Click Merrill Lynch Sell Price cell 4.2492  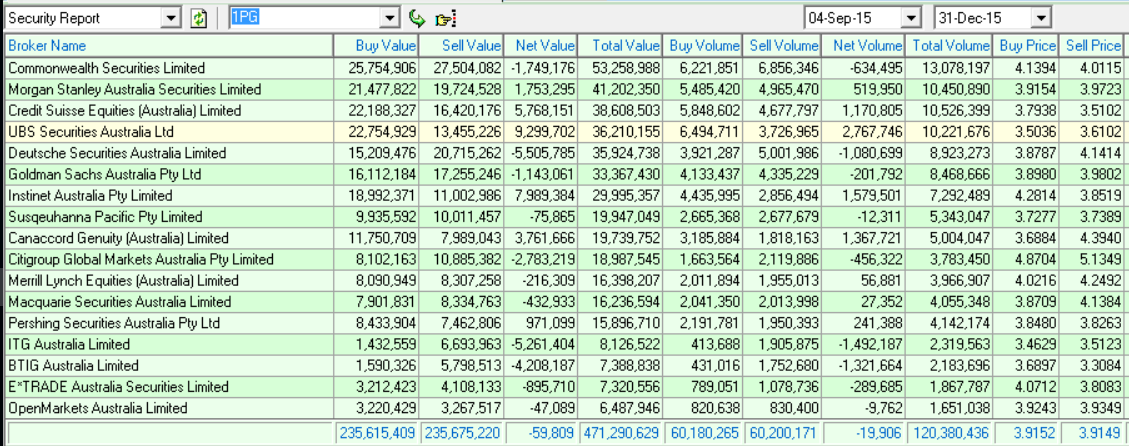coord(1092,281)
